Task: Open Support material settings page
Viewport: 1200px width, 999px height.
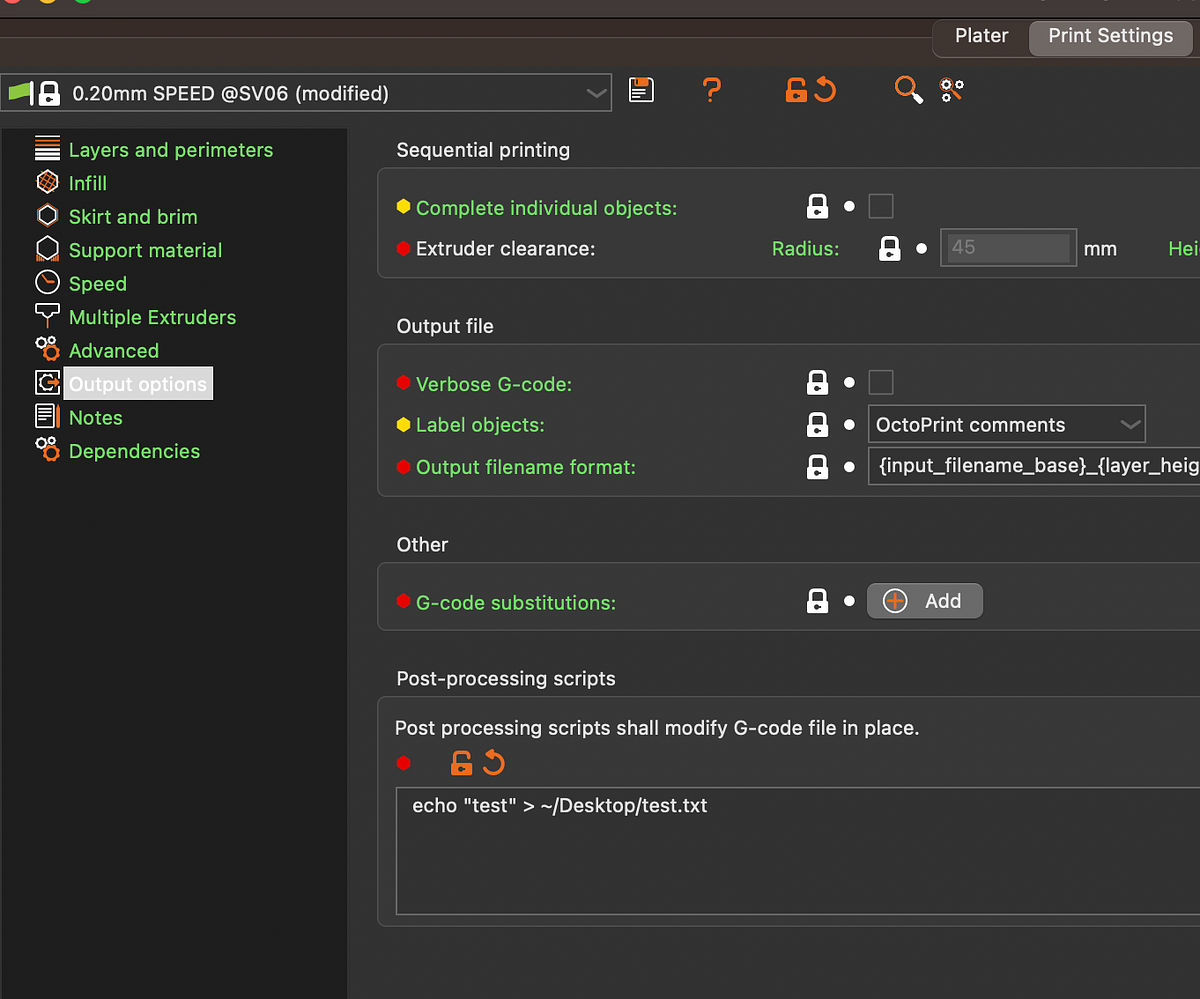Action: (145, 250)
